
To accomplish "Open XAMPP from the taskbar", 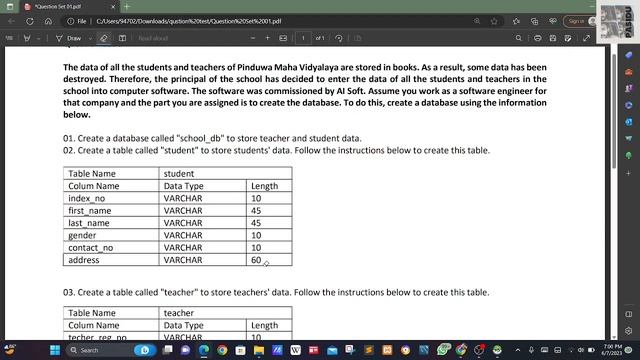I will (x=387, y=350).
